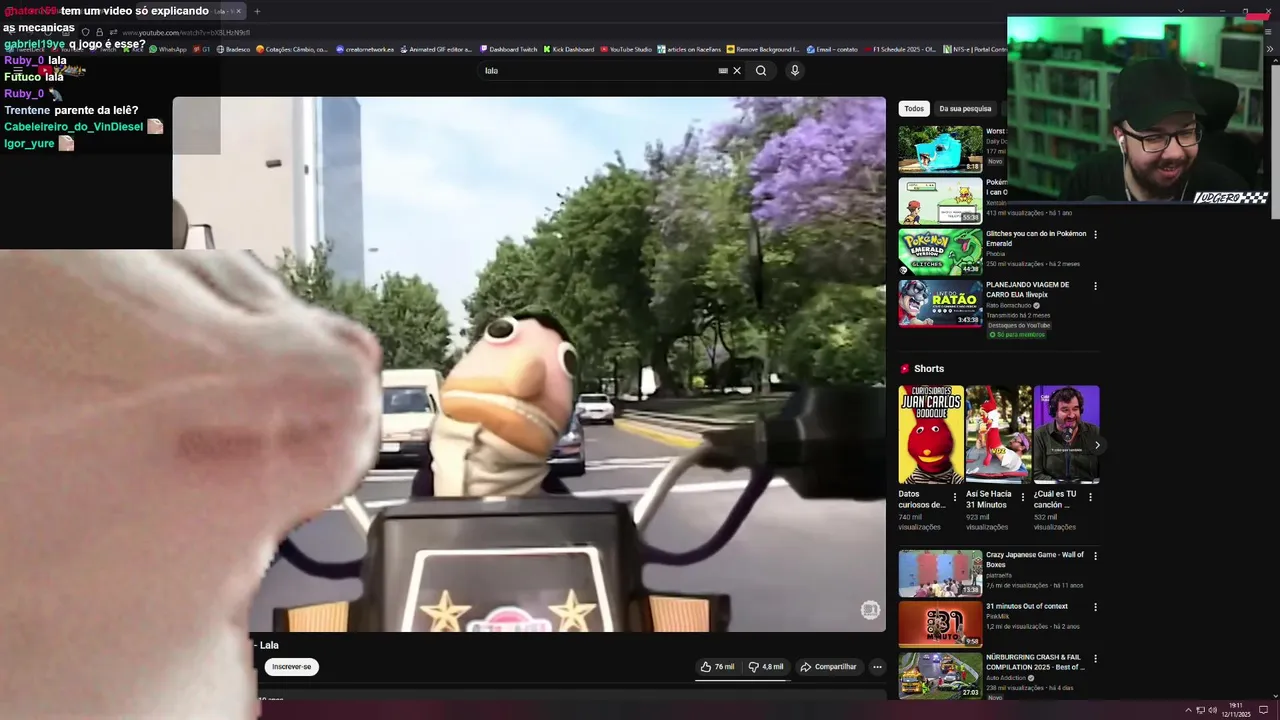Like the video with 76 mil thumbs up
Screen dimensions: 1280x720
[717, 667]
